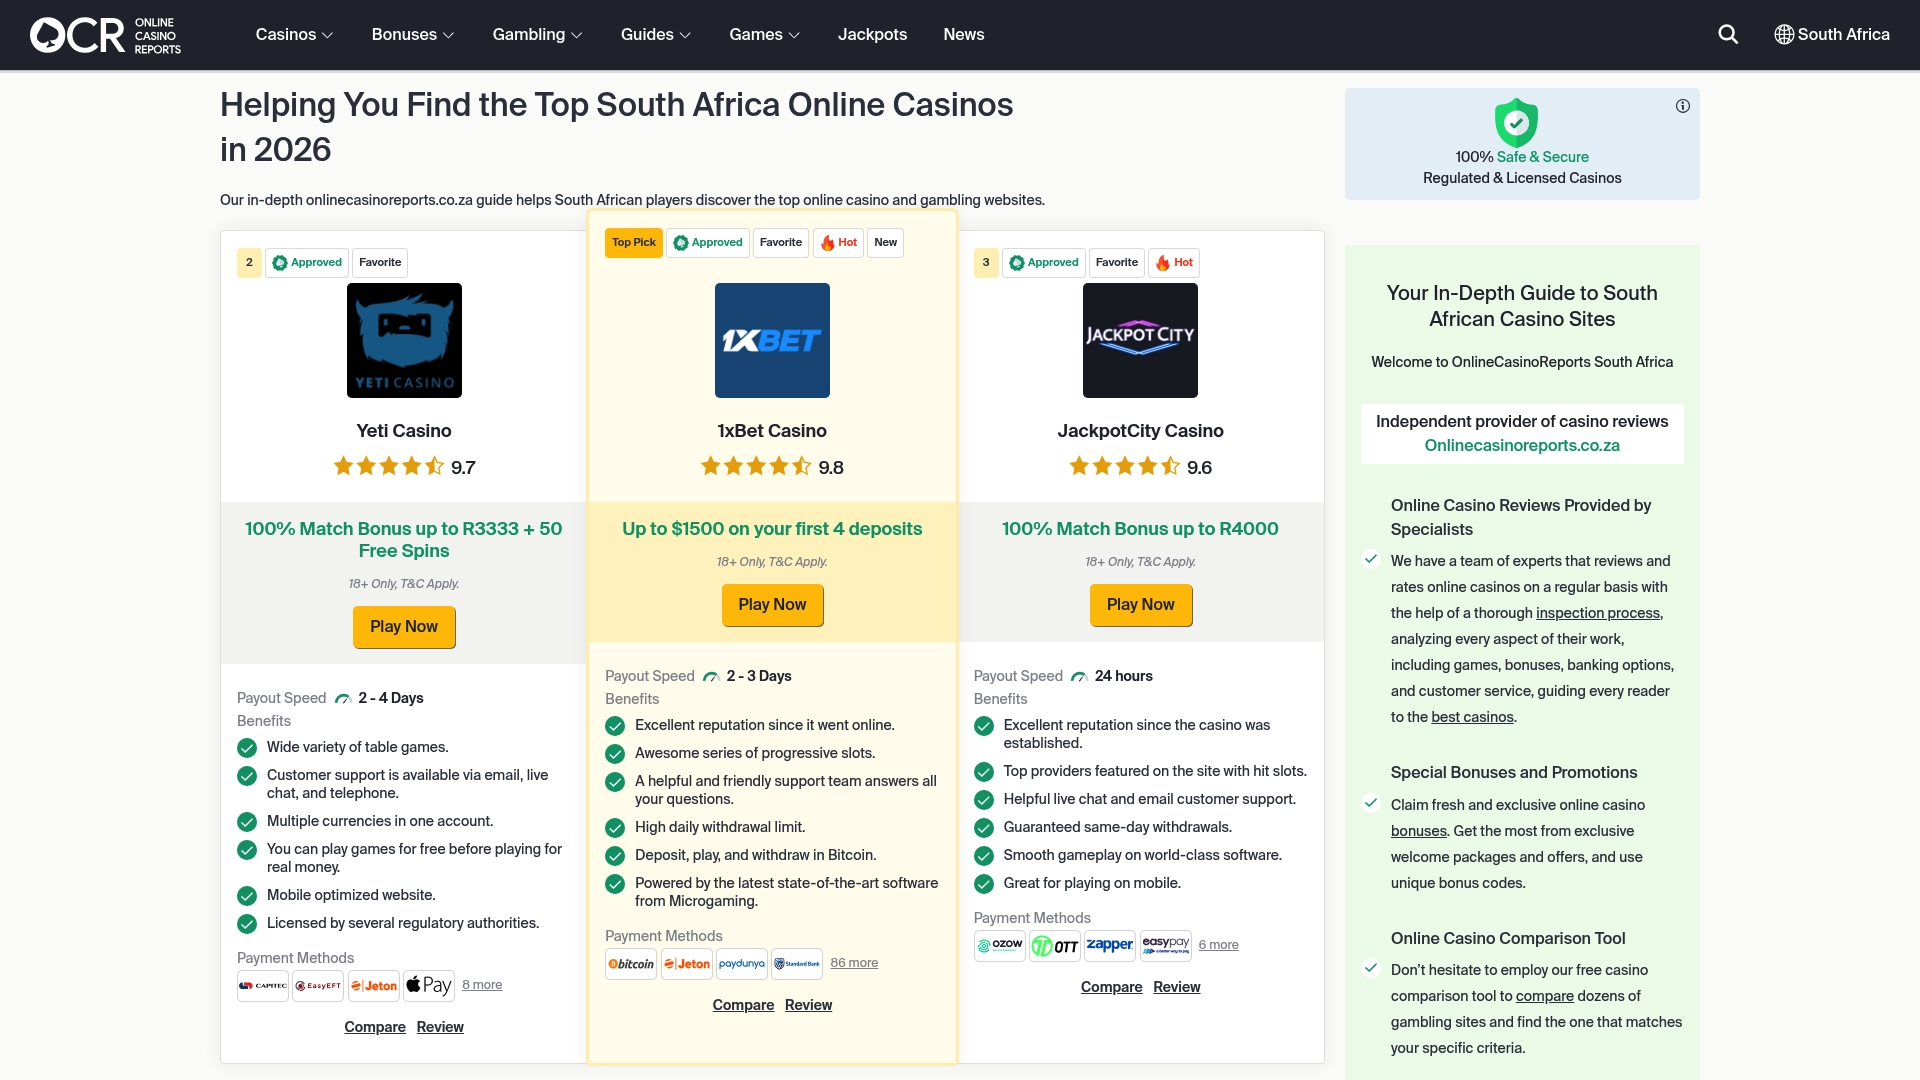Click the Favorite tag on Yeti Casino
Viewport: 1920px width, 1080px height.
click(x=380, y=263)
